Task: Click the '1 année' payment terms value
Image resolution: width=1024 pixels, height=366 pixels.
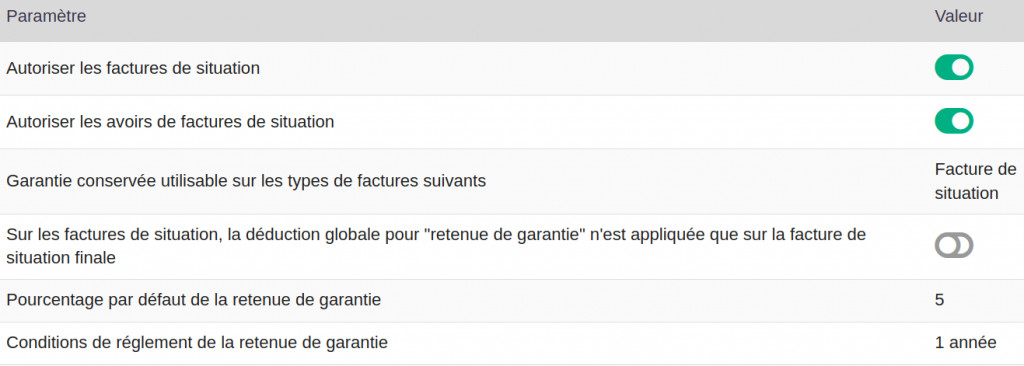Action: click(x=965, y=342)
